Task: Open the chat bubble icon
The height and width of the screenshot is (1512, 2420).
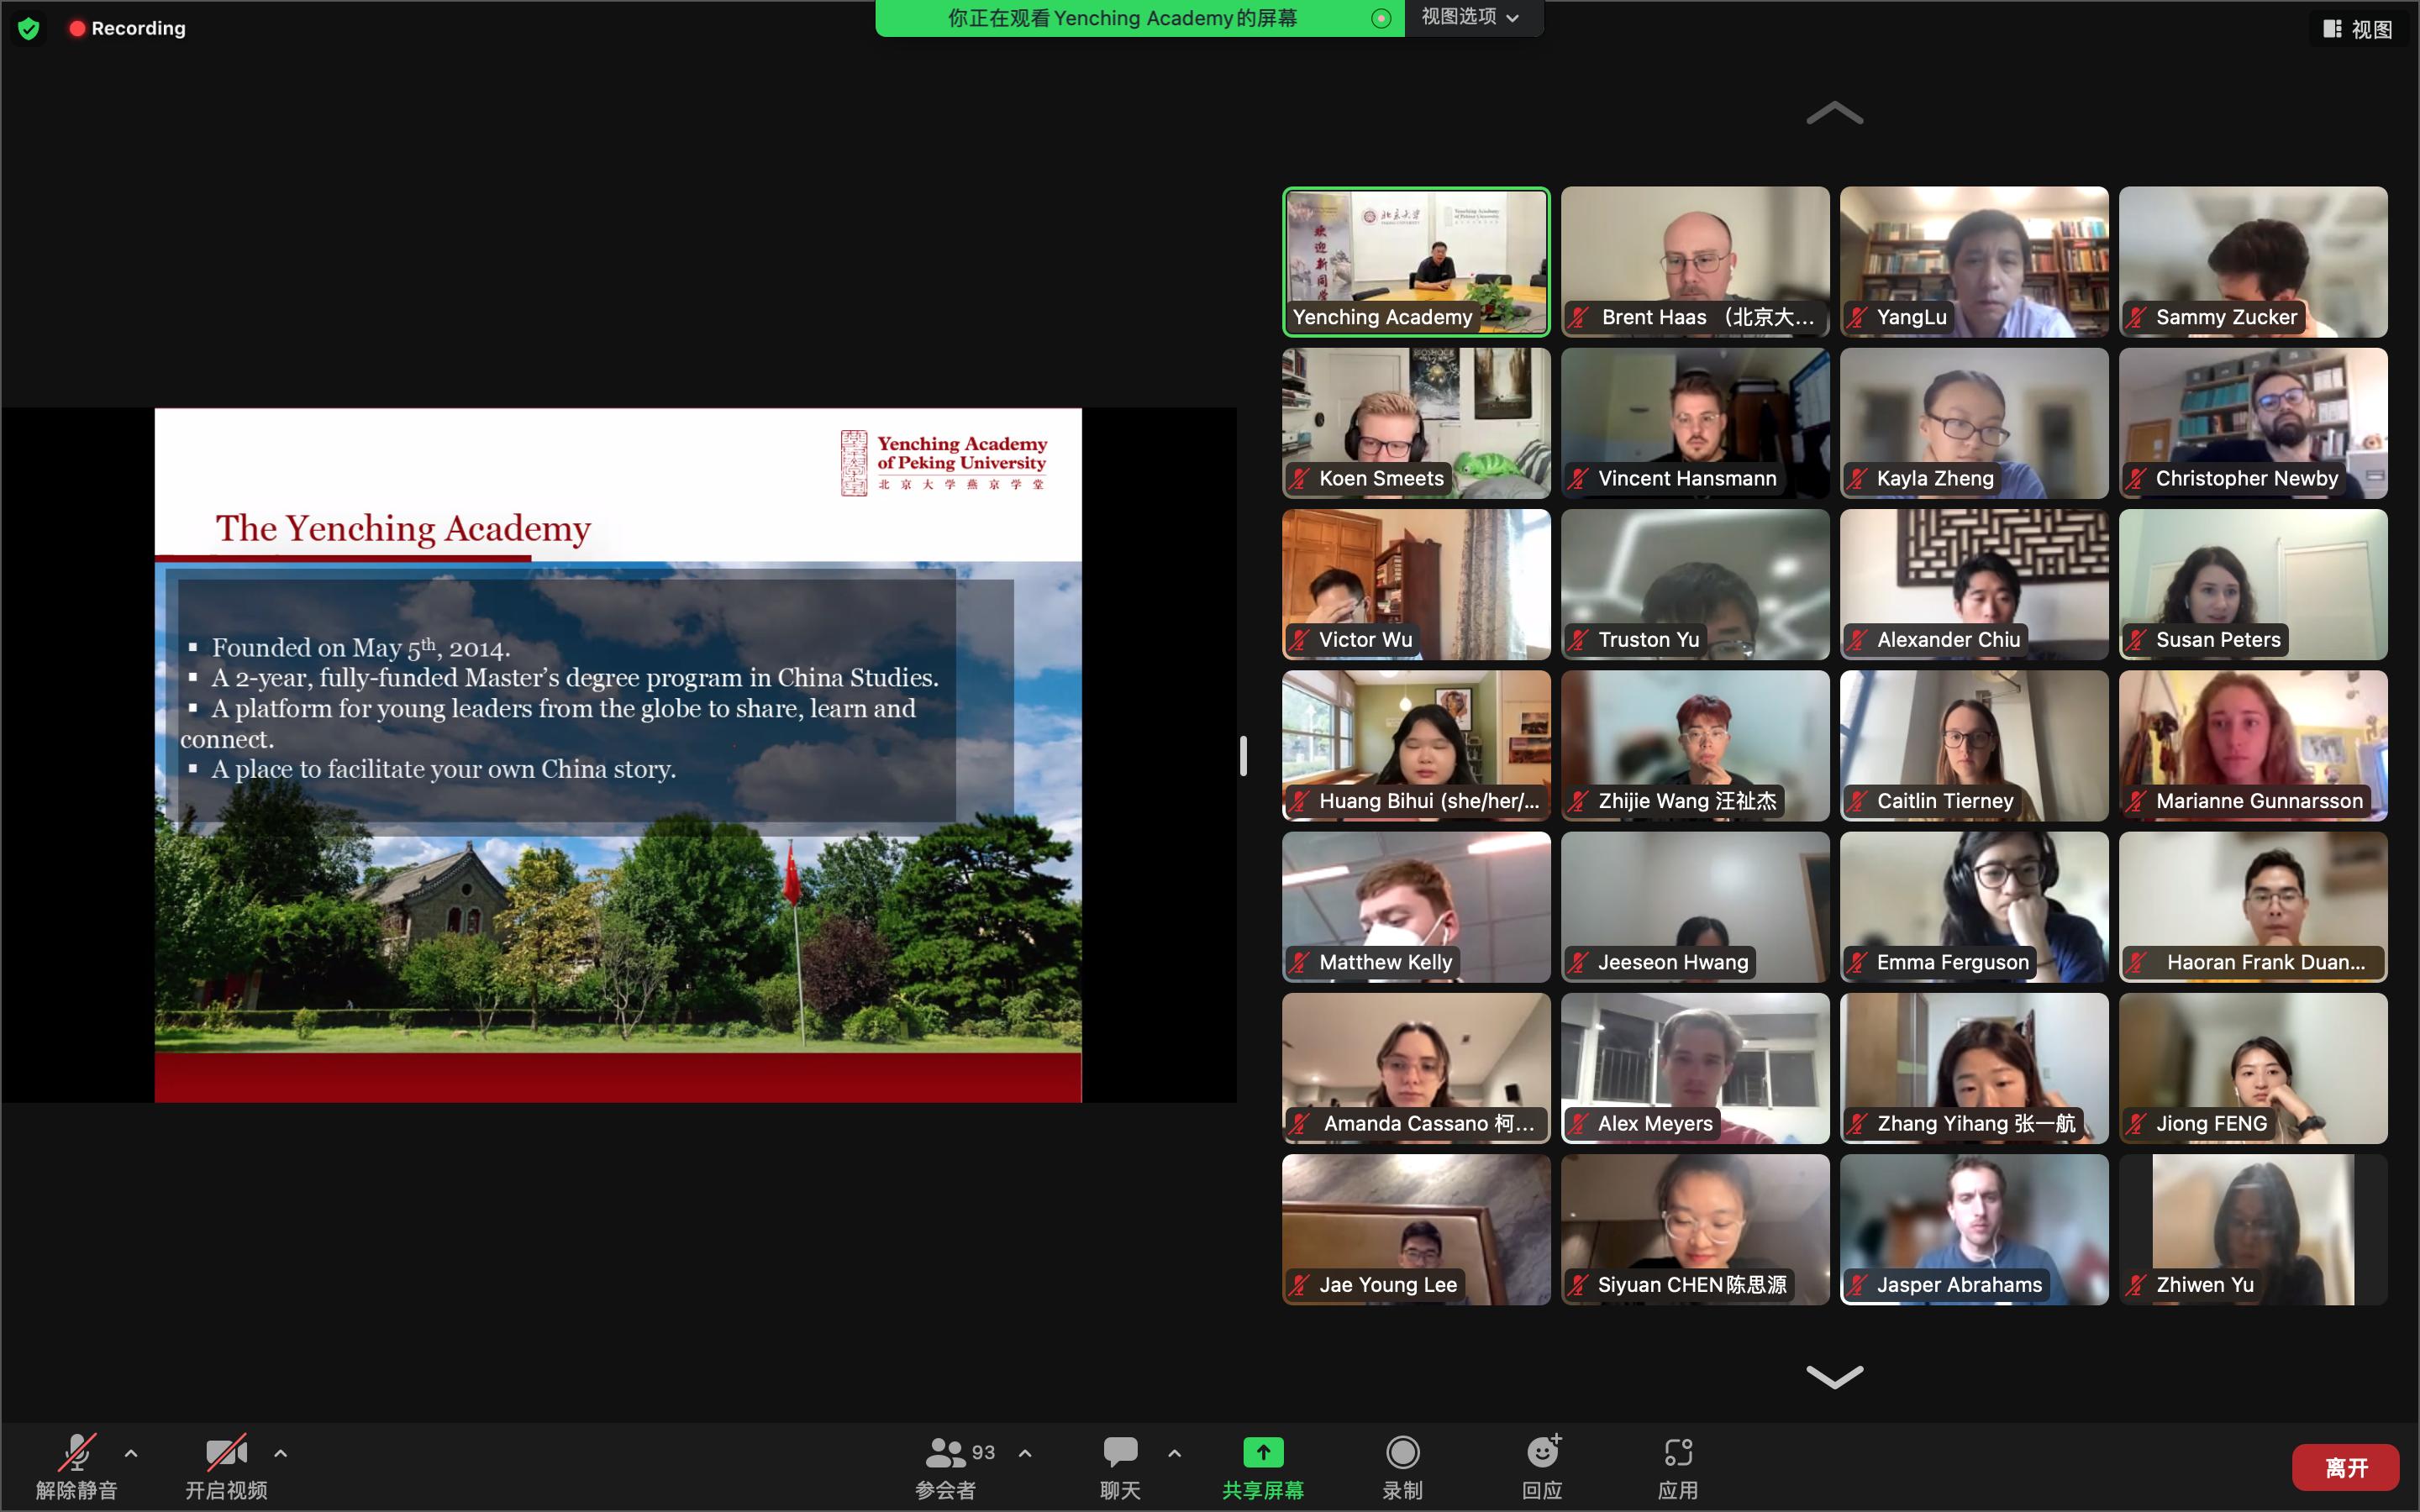Action: point(1120,1452)
